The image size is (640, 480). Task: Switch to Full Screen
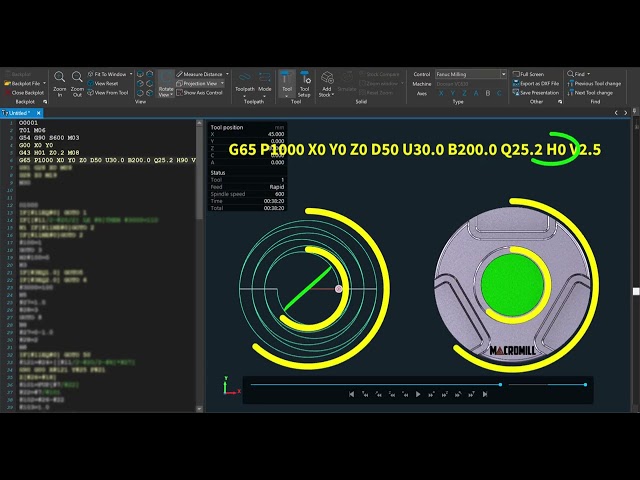[528, 74]
